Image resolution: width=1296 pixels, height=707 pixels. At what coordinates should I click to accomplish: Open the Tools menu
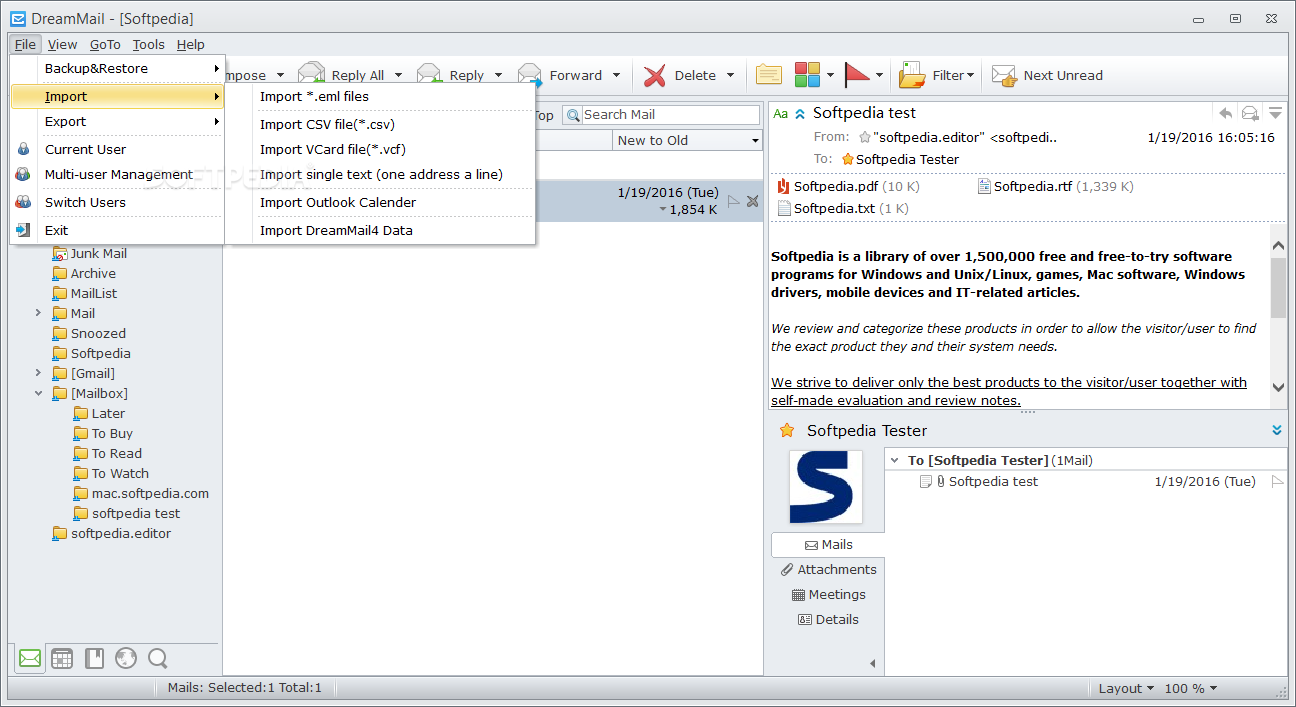pos(148,44)
